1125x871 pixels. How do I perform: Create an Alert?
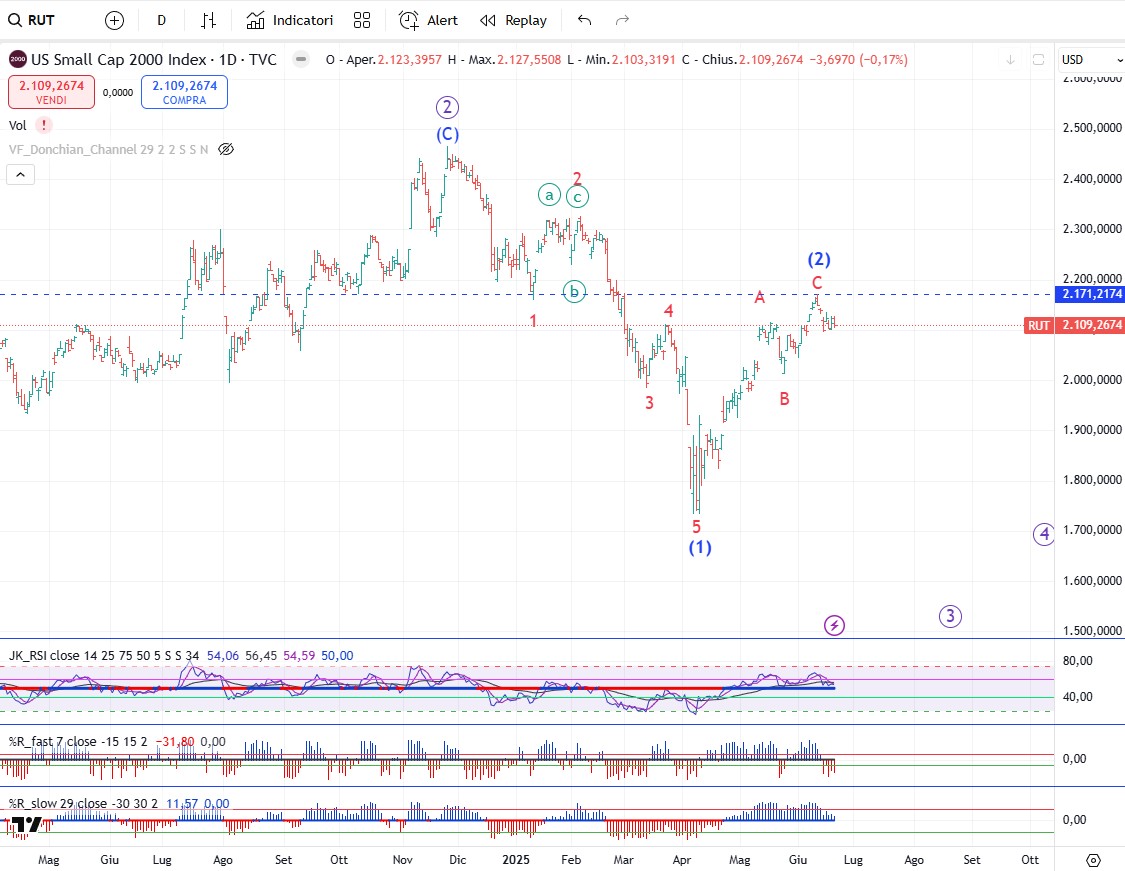click(x=428, y=20)
